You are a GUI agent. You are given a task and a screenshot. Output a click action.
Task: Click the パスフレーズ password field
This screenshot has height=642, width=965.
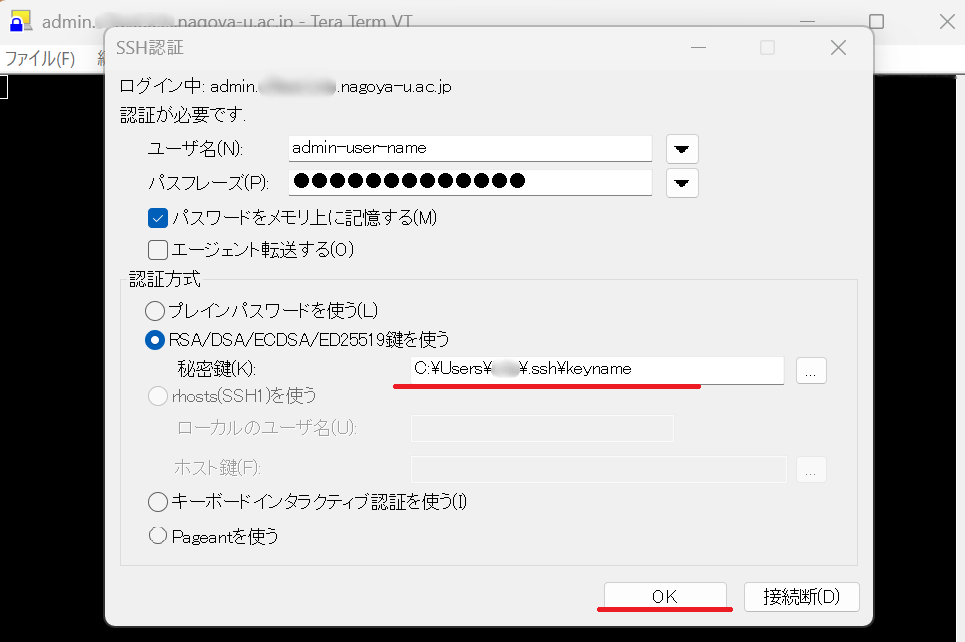[470, 182]
